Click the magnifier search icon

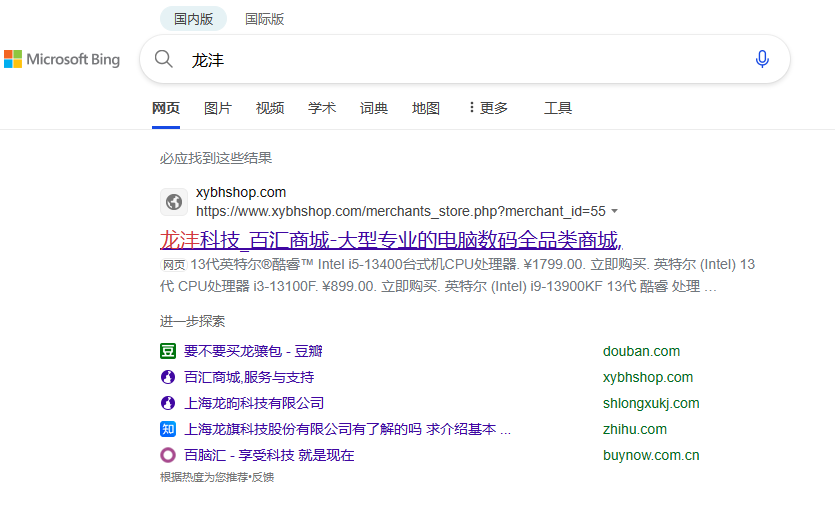(163, 59)
